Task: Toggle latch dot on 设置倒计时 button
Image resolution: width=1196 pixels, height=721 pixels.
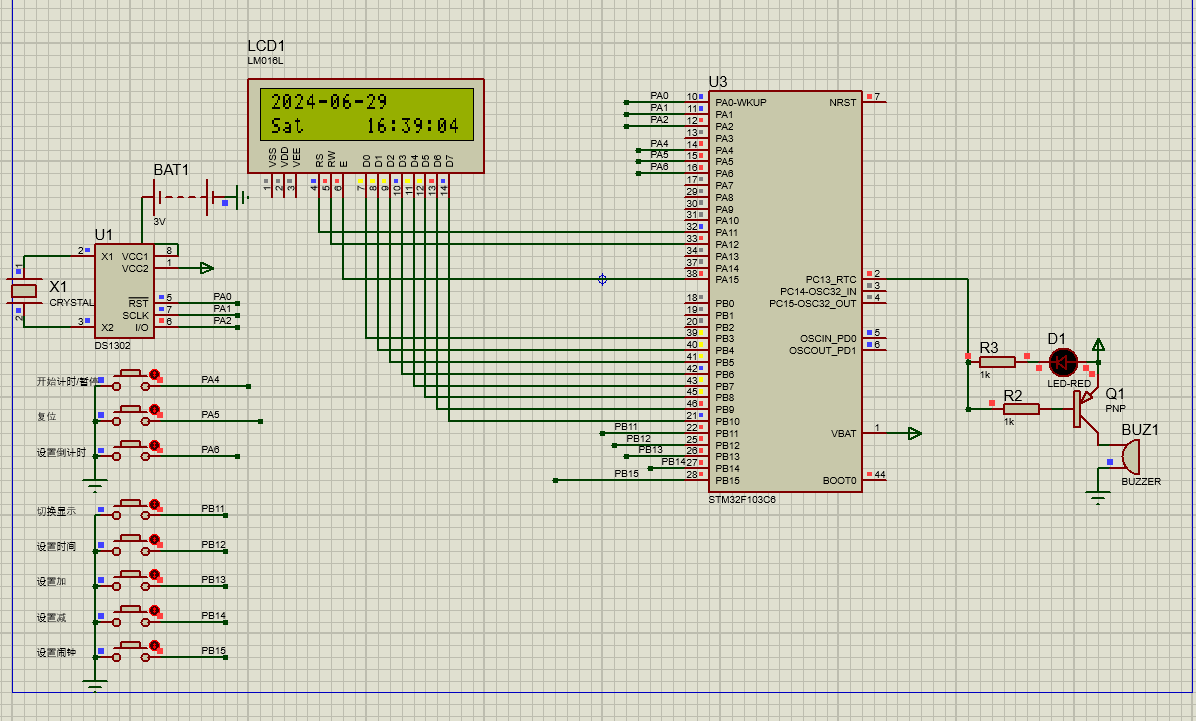Action: (154, 445)
